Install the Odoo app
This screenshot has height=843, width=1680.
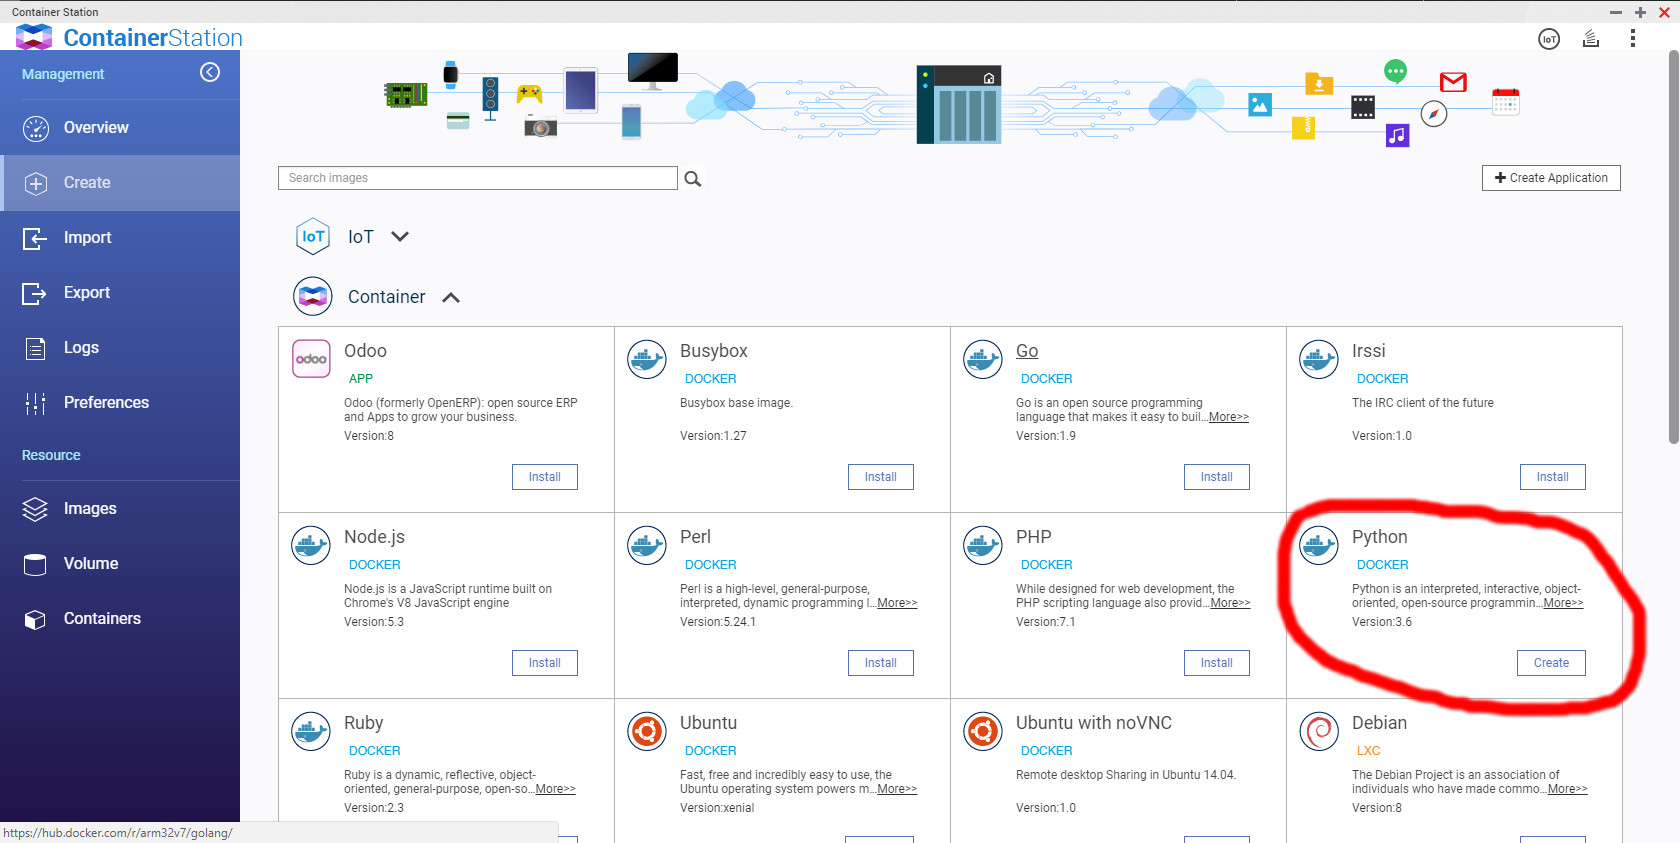point(545,477)
